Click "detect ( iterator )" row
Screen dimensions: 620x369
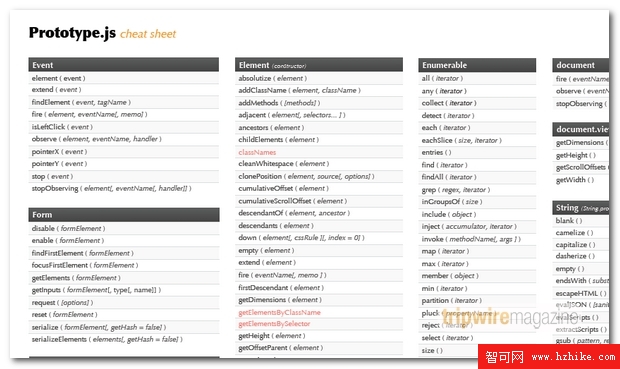point(477,116)
